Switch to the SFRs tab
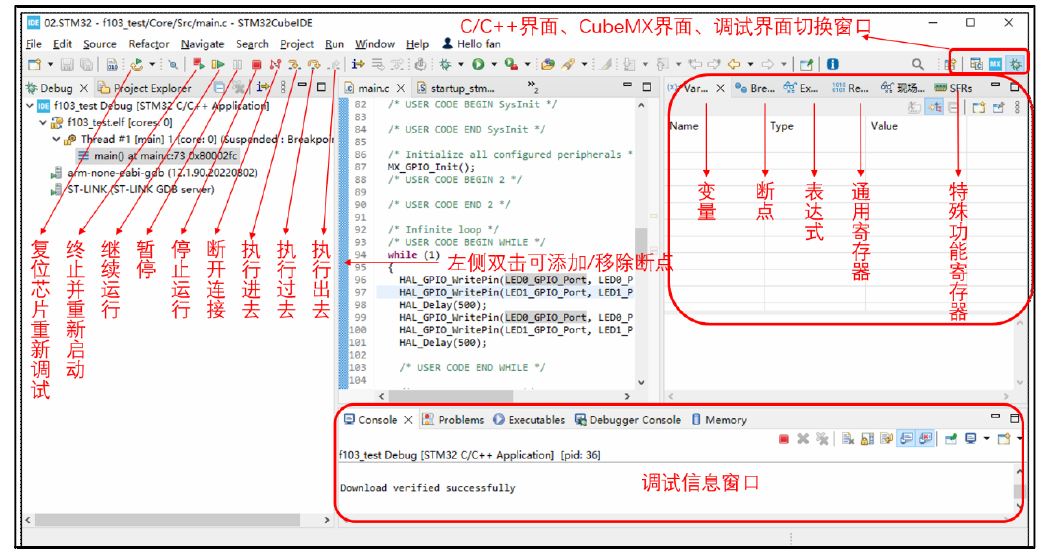 click(x=954, y=88)
